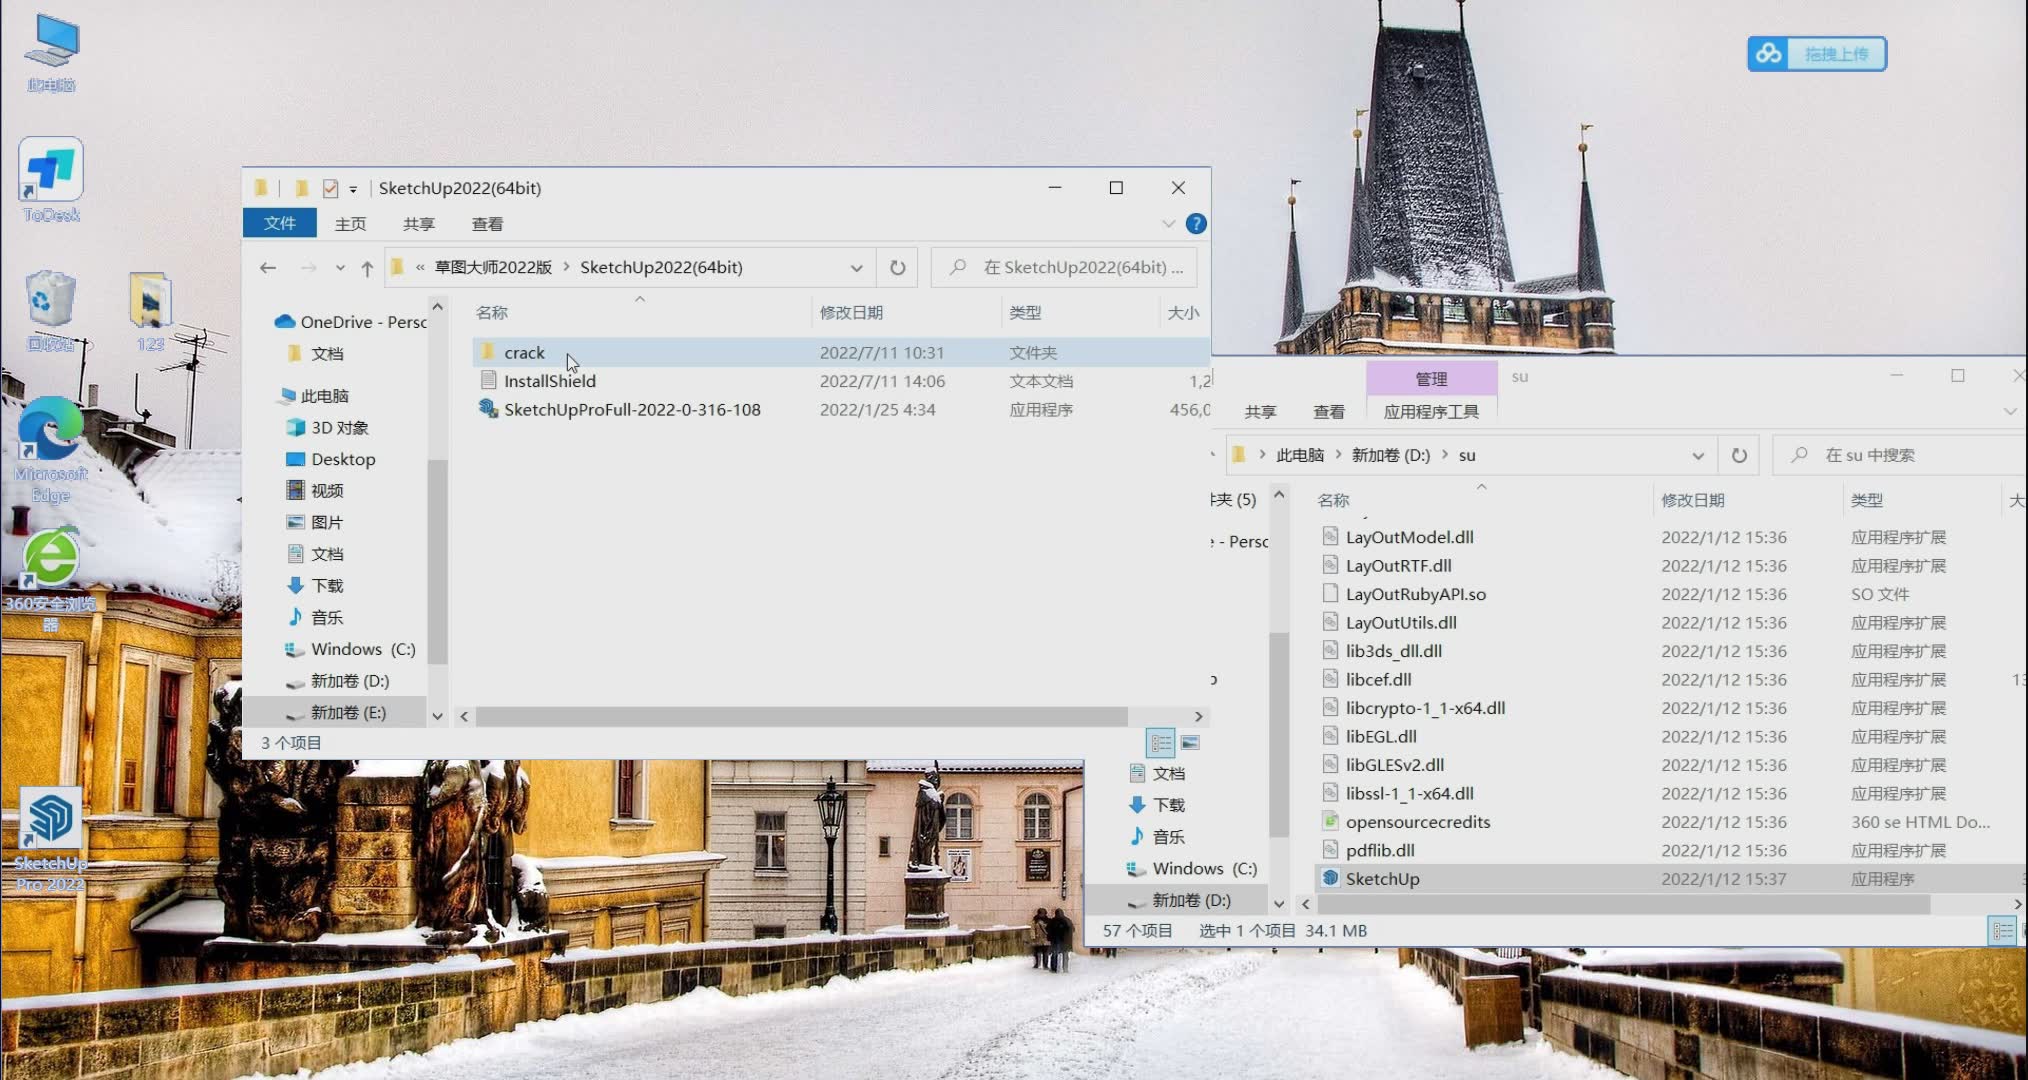Select pdflib.dll in su window
Screen dimensions: 2028x1080
pyautogui.click(x=1380, y=850)
